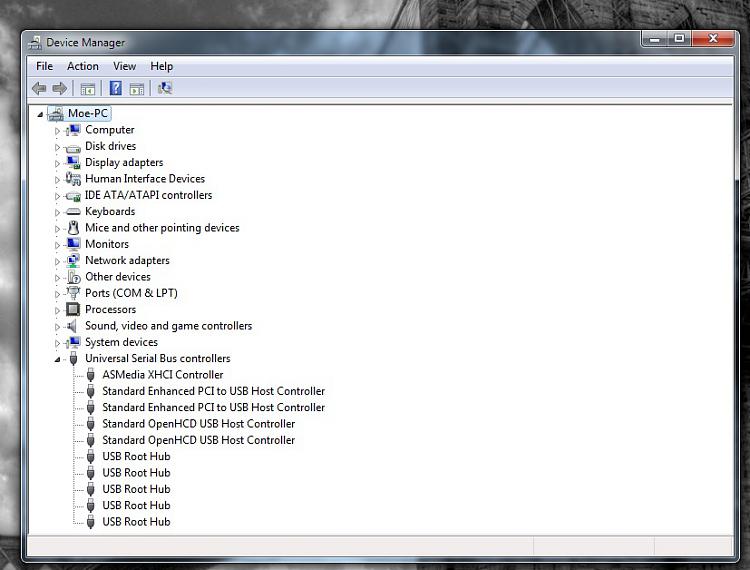Image resolution: width=750 pixels, height=570 pixels.
Task: Select Ports (COM & LPT) label
Action: click(131, 293)
